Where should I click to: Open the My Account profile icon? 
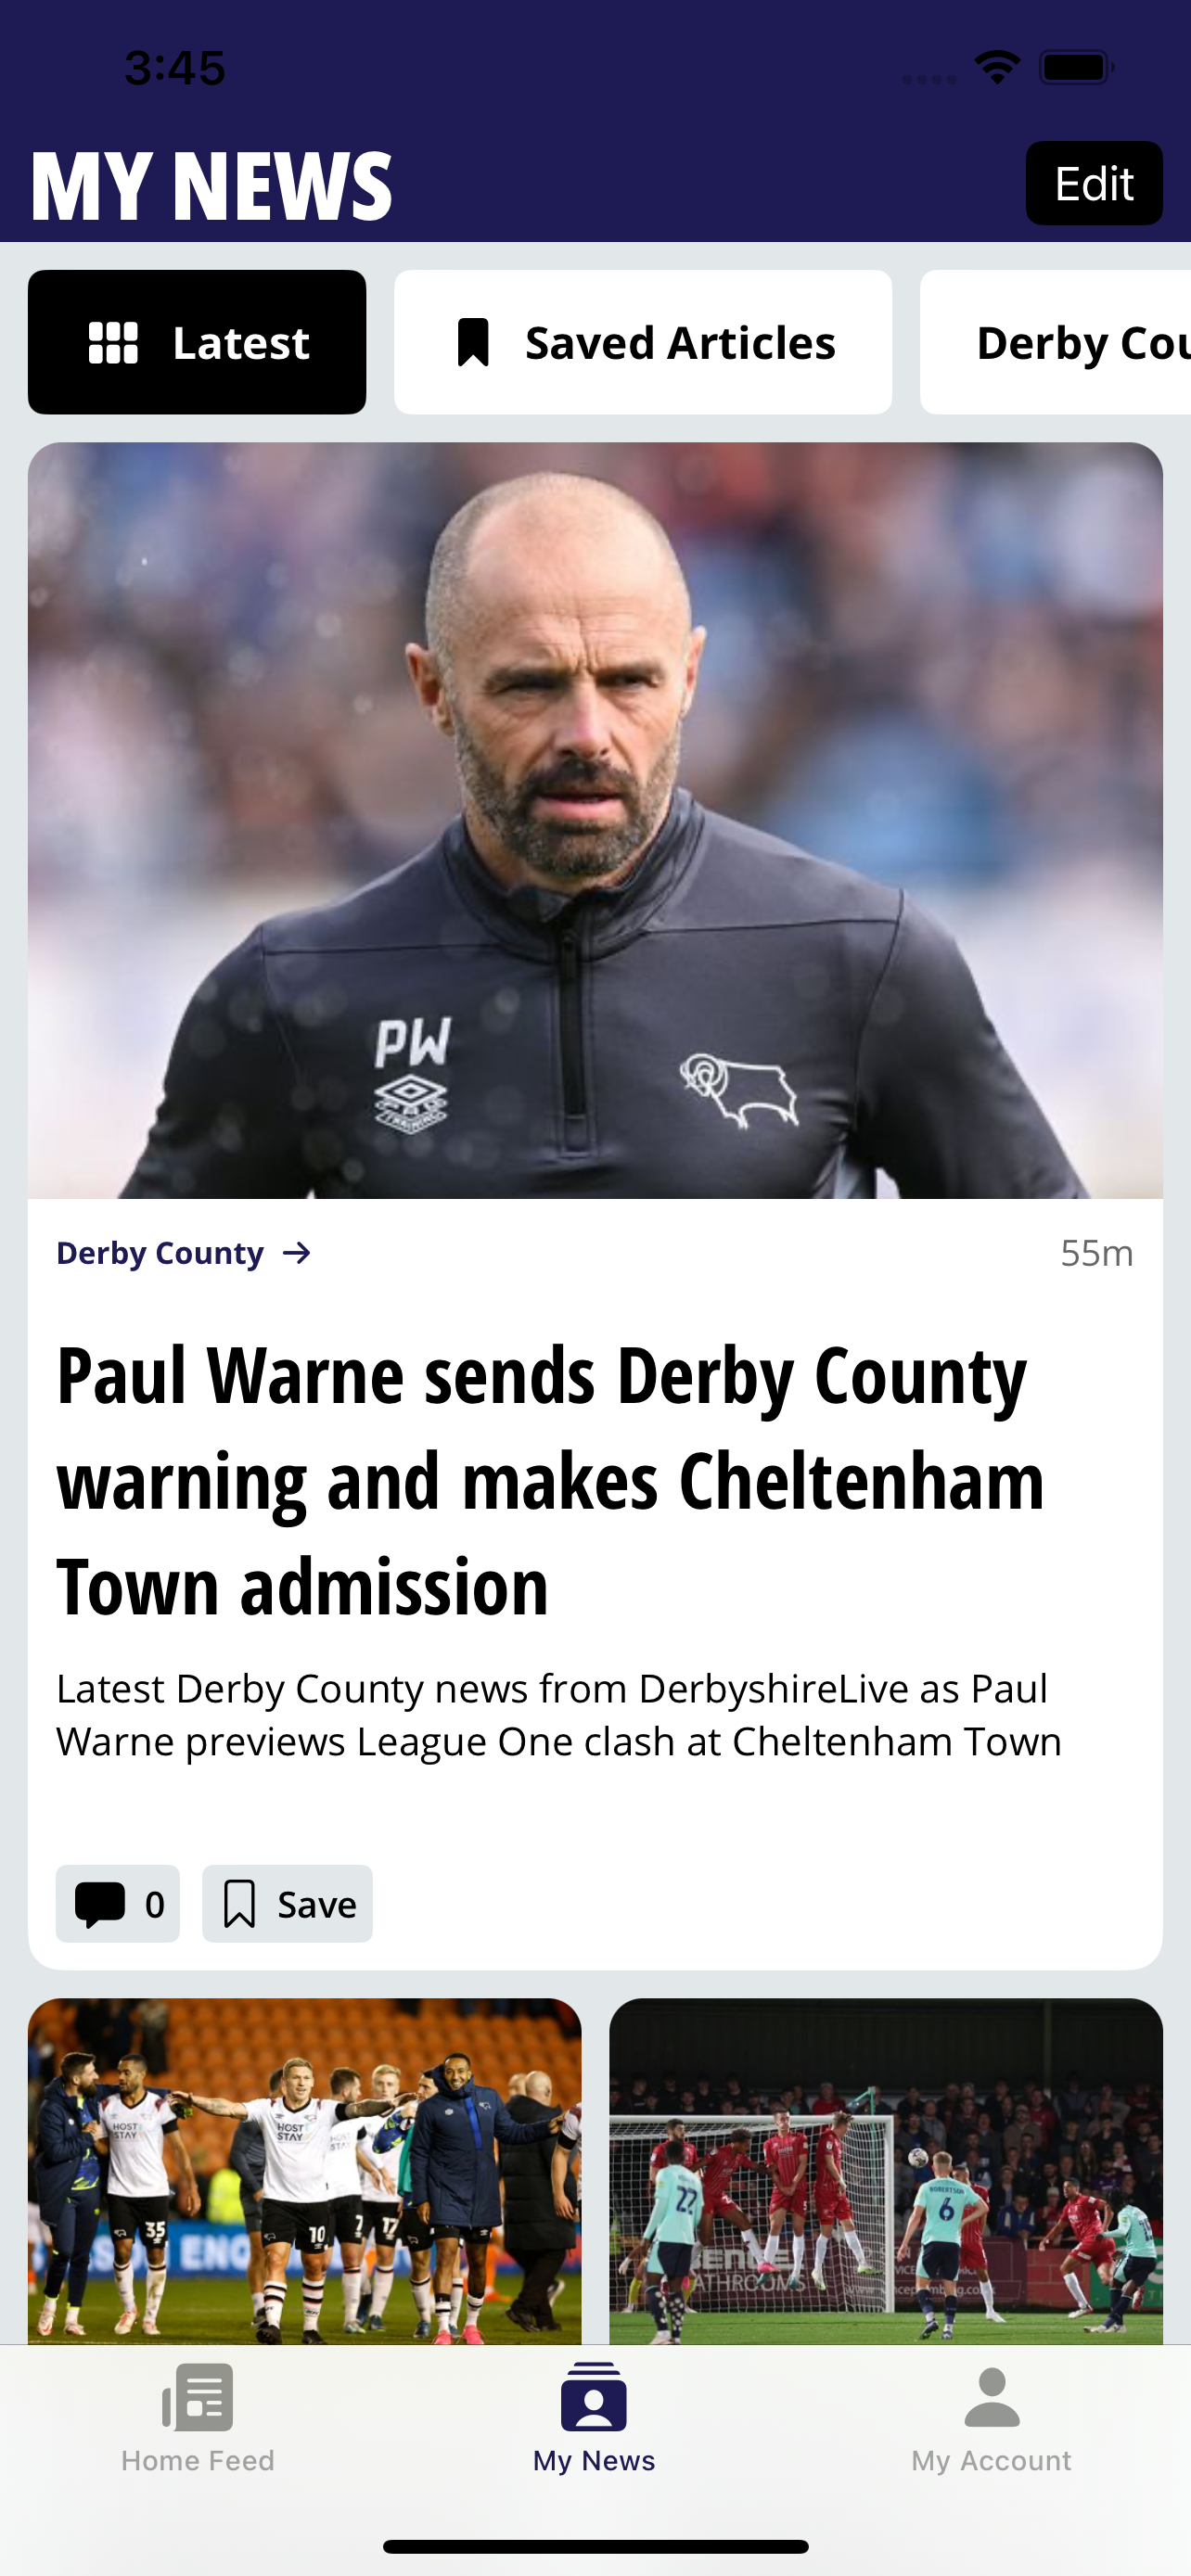pos(991,2397)
